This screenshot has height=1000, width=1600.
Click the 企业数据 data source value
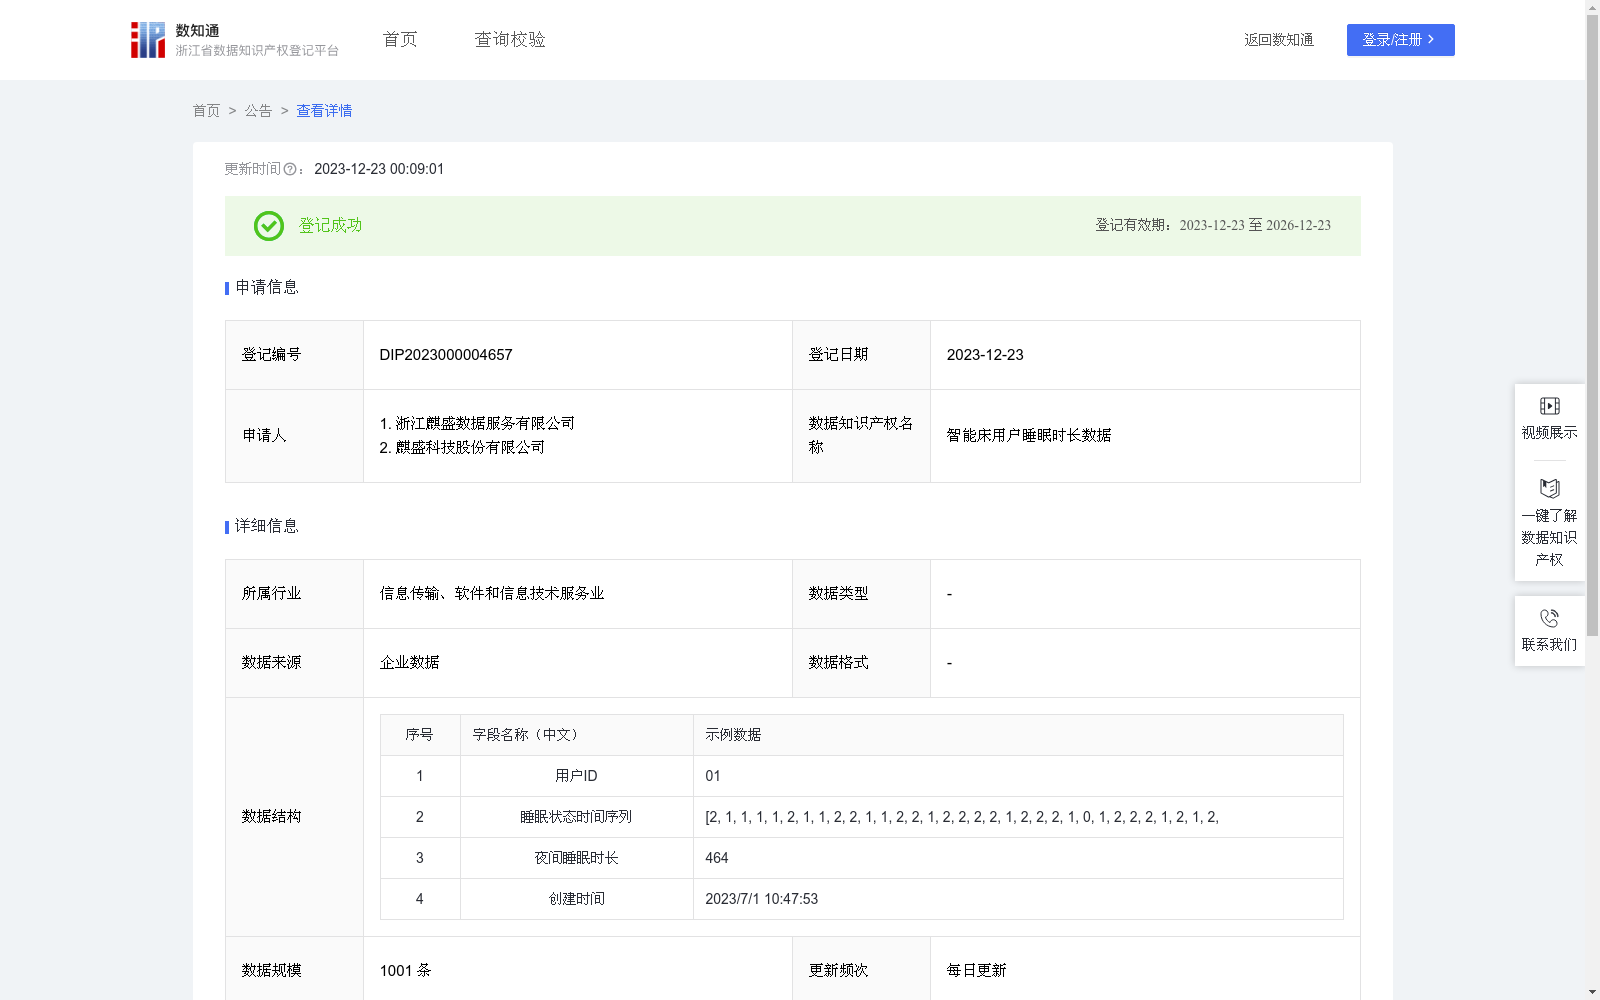click(x=409, y=663)
